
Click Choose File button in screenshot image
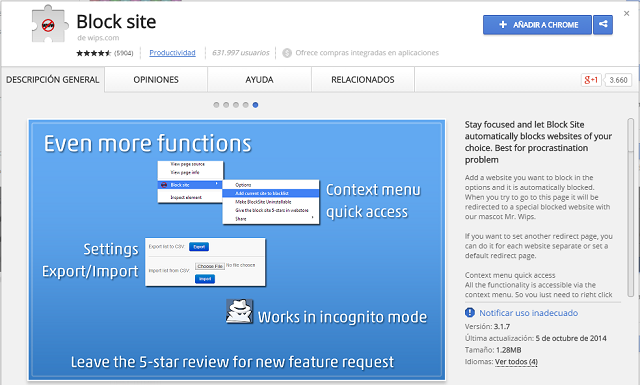click(x=210, y=266)
